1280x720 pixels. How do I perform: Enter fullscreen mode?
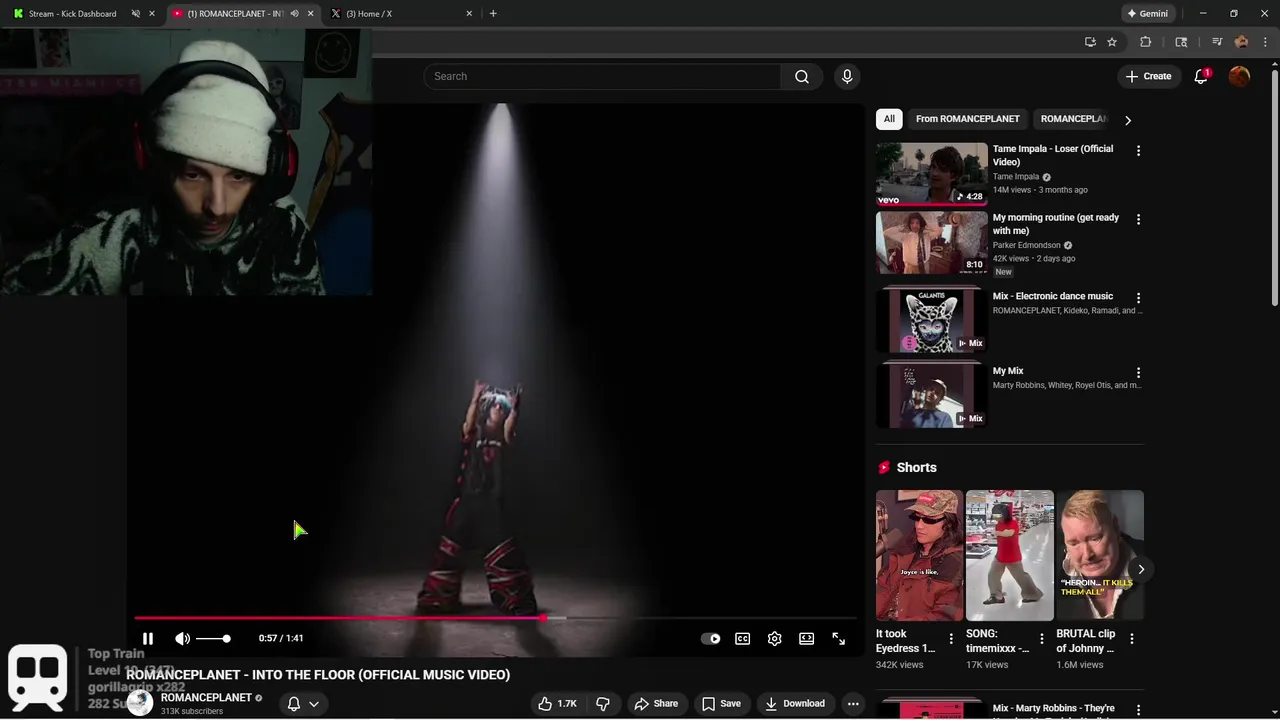(838, 639)
